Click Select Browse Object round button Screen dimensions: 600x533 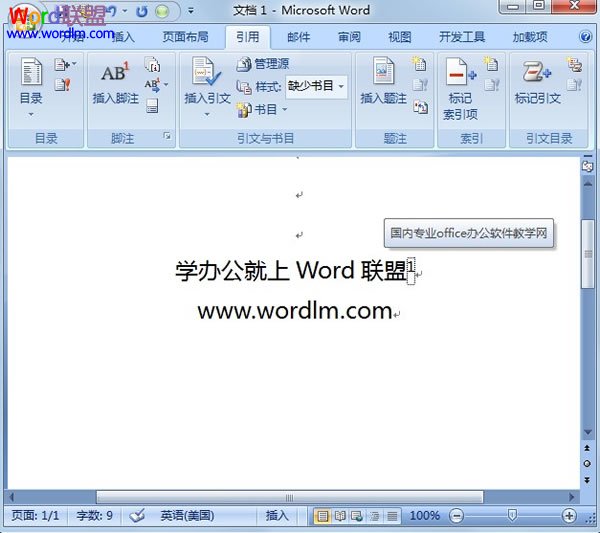click(587, 464)
